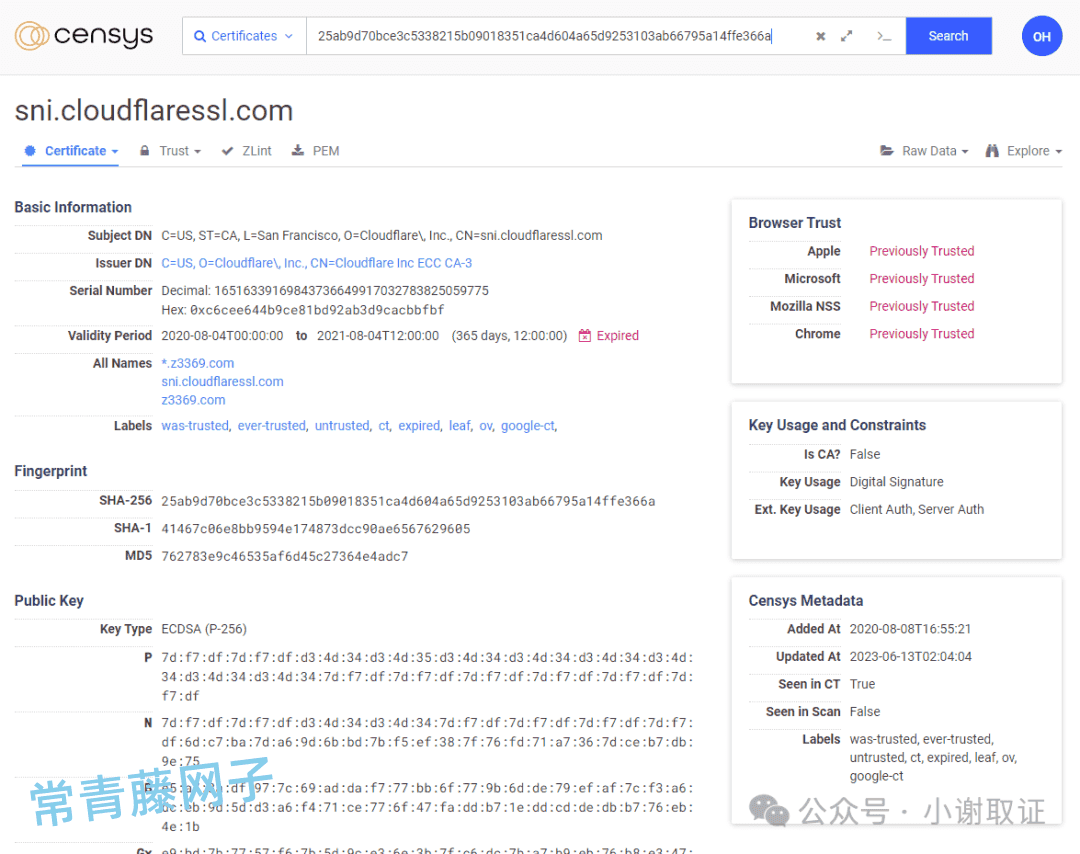
Task: Select the decimal serial number value
Action: click(351, 291)
